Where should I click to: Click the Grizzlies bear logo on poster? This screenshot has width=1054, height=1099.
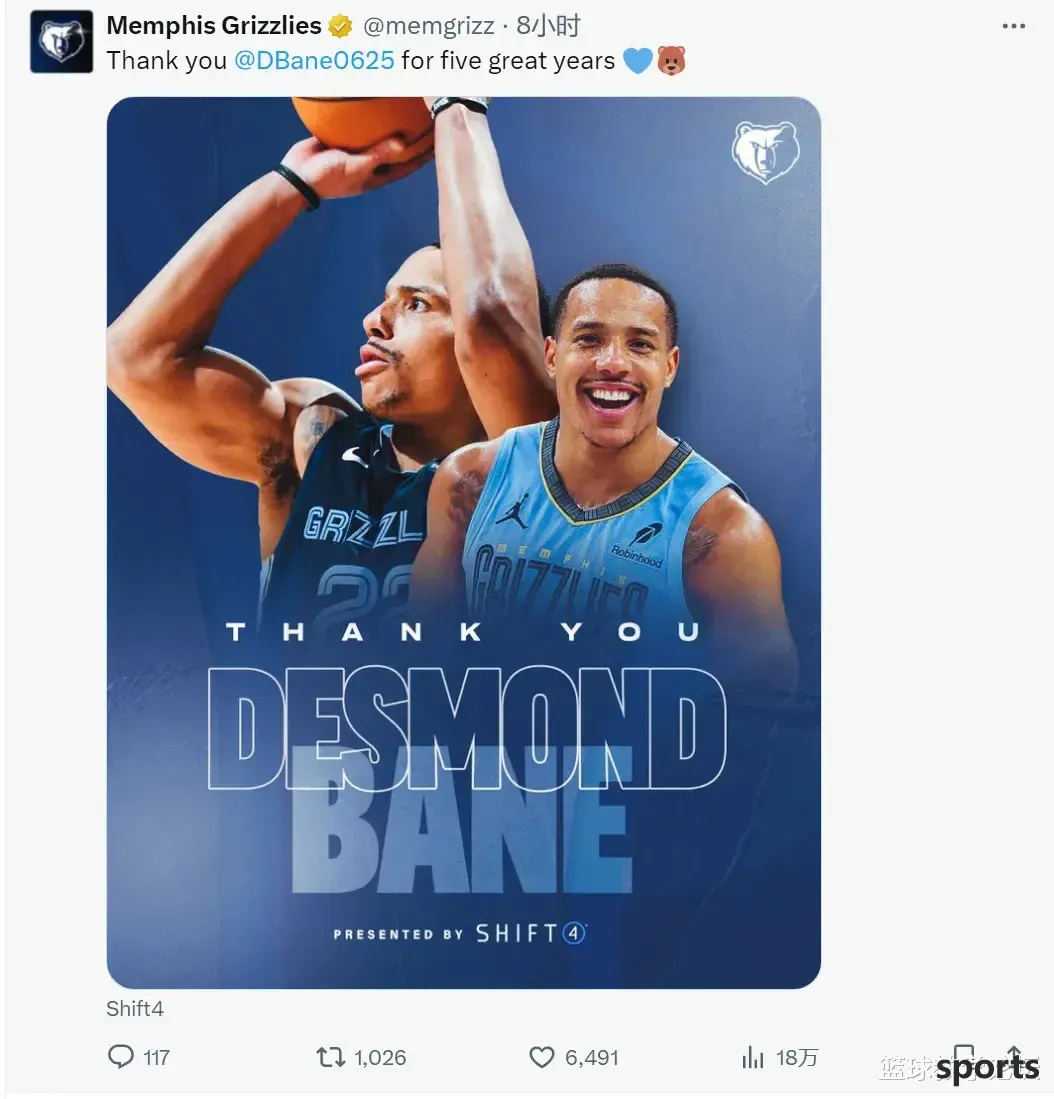(765, 151)
